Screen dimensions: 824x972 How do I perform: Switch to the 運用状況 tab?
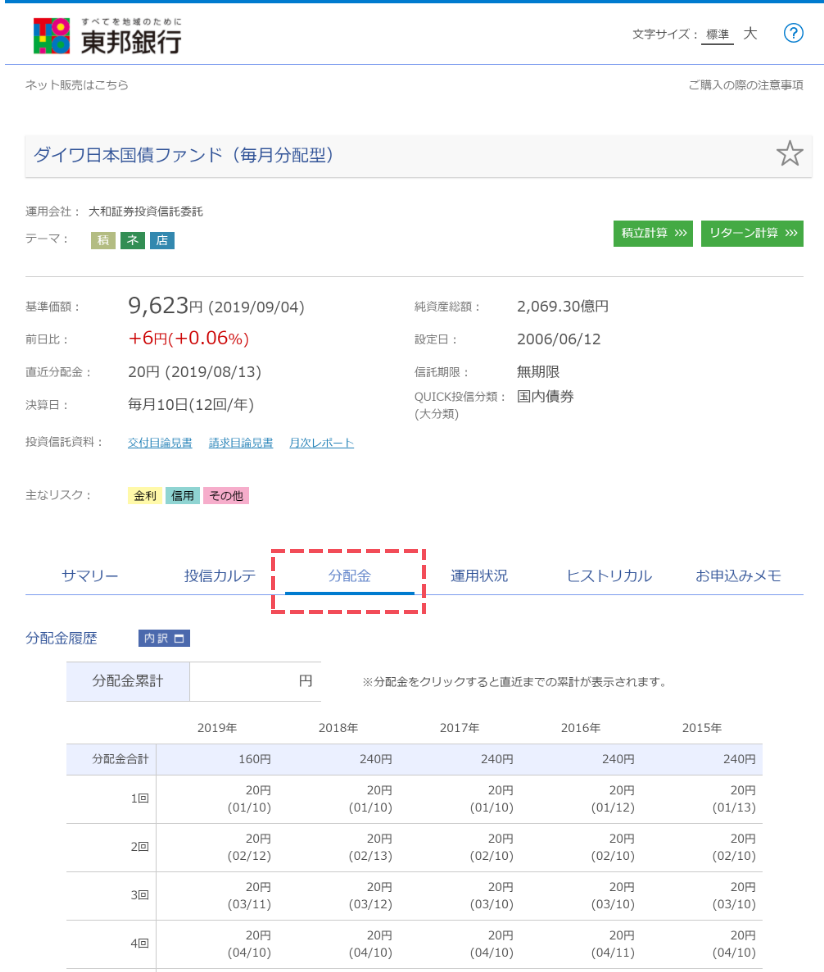[479, 576]
